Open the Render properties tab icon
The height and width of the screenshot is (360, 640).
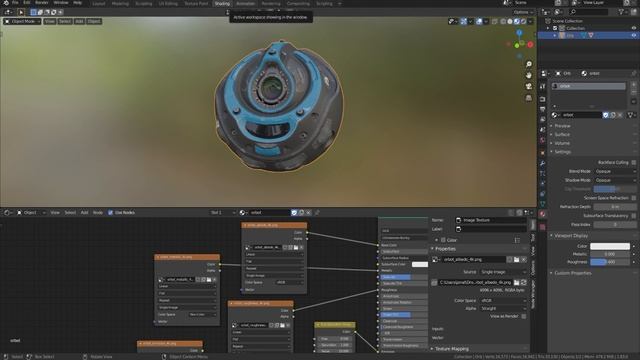542,99
